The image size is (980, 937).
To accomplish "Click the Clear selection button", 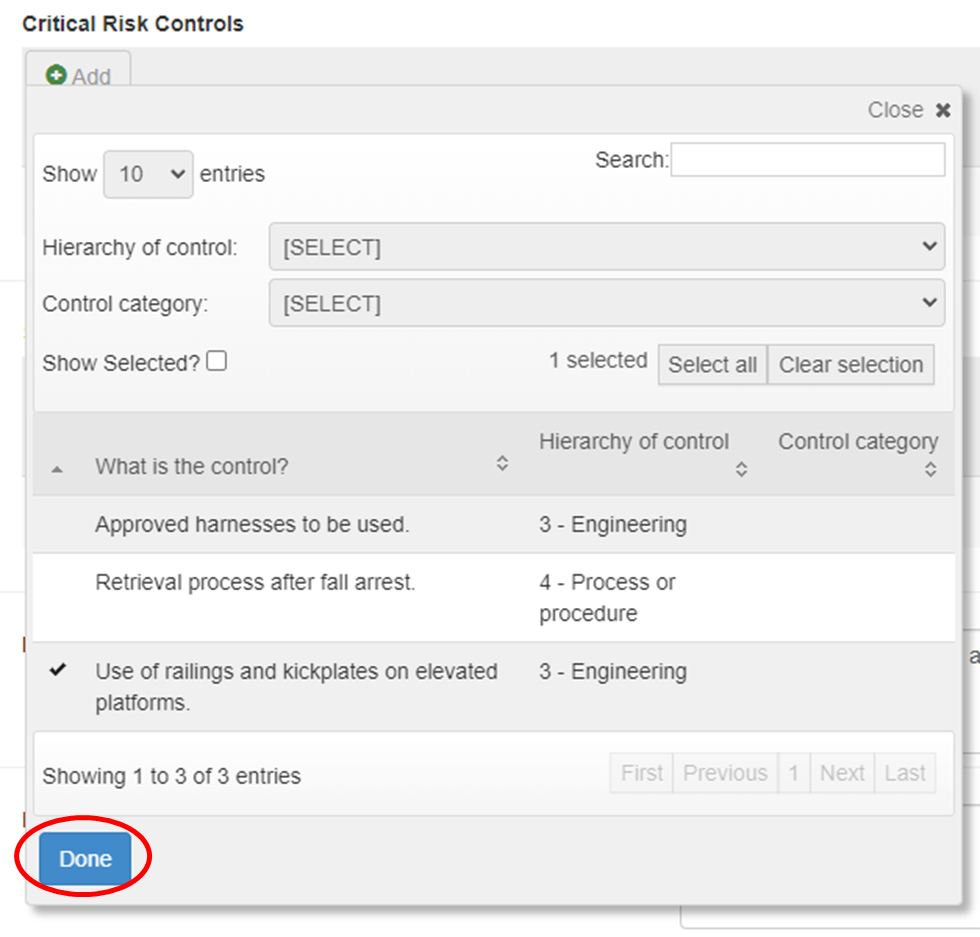I will coord(851,365).
